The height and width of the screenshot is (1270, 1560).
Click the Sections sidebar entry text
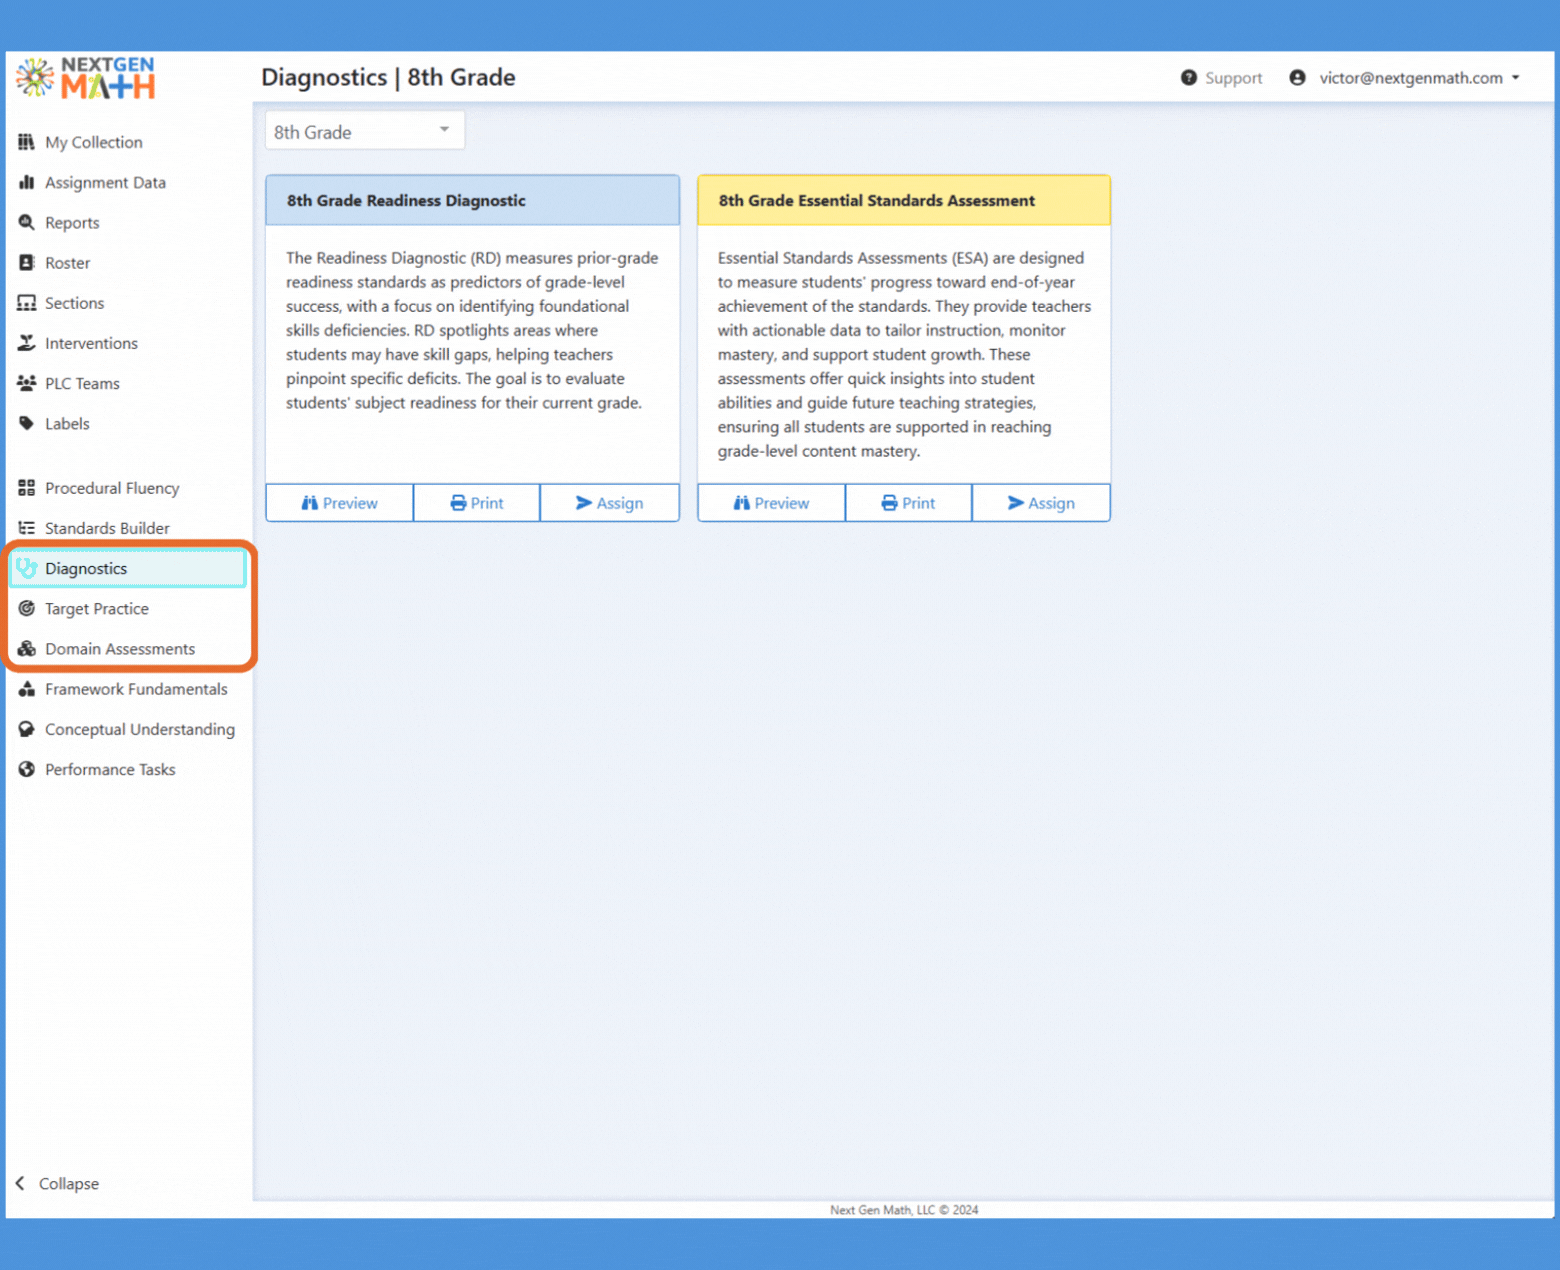(x=74, y=303)
